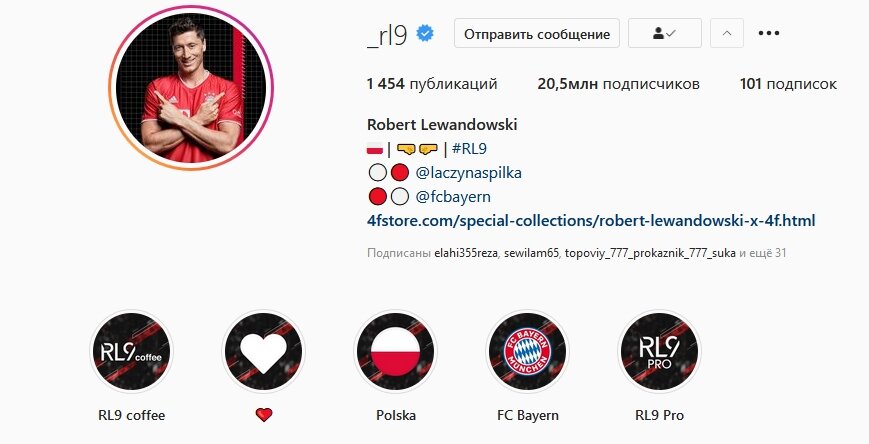Open the FC Bayern highlight
869x444 pixels.
click(528, 351)
